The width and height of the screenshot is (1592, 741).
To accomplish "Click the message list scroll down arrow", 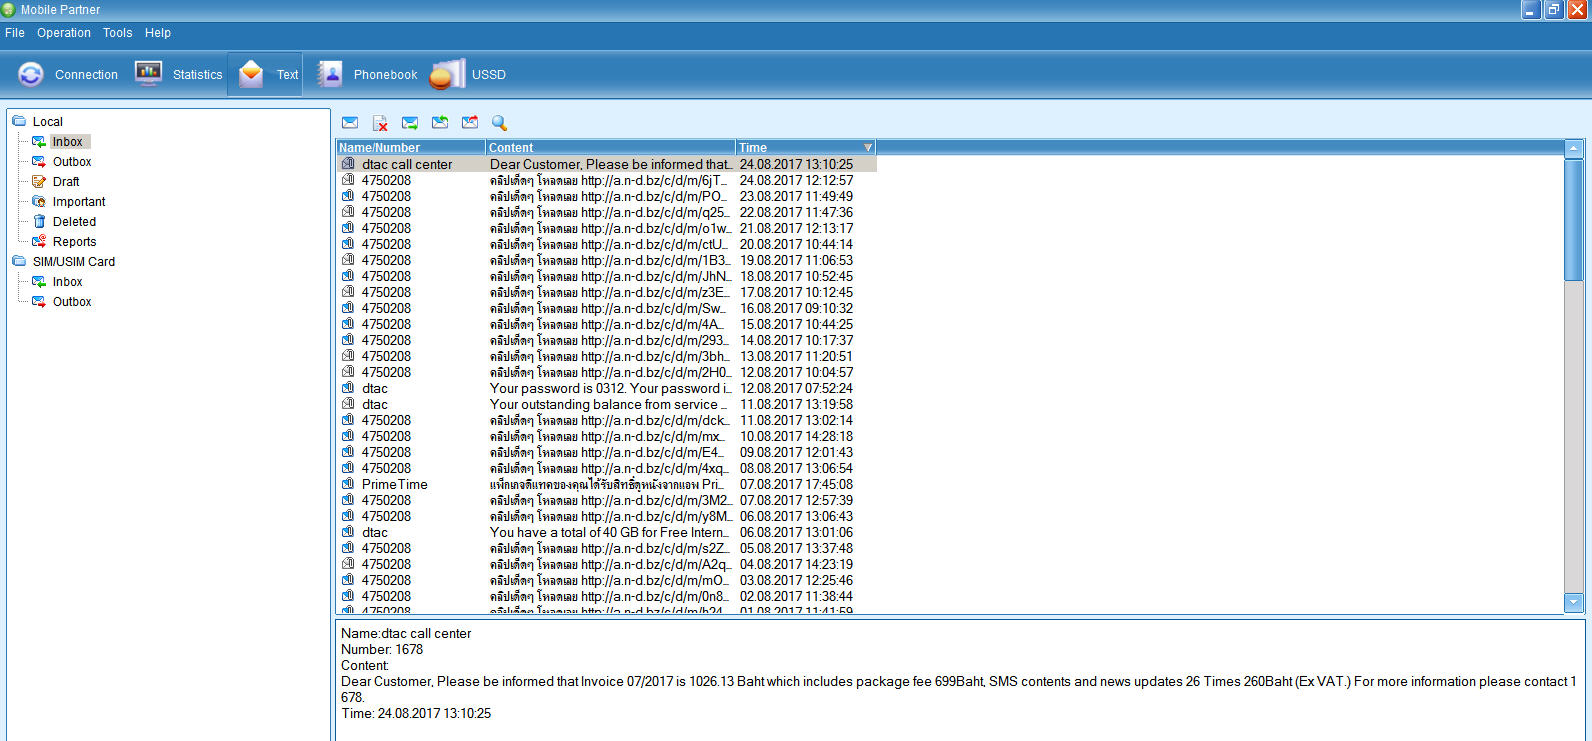I will (x=1574, y=603).
